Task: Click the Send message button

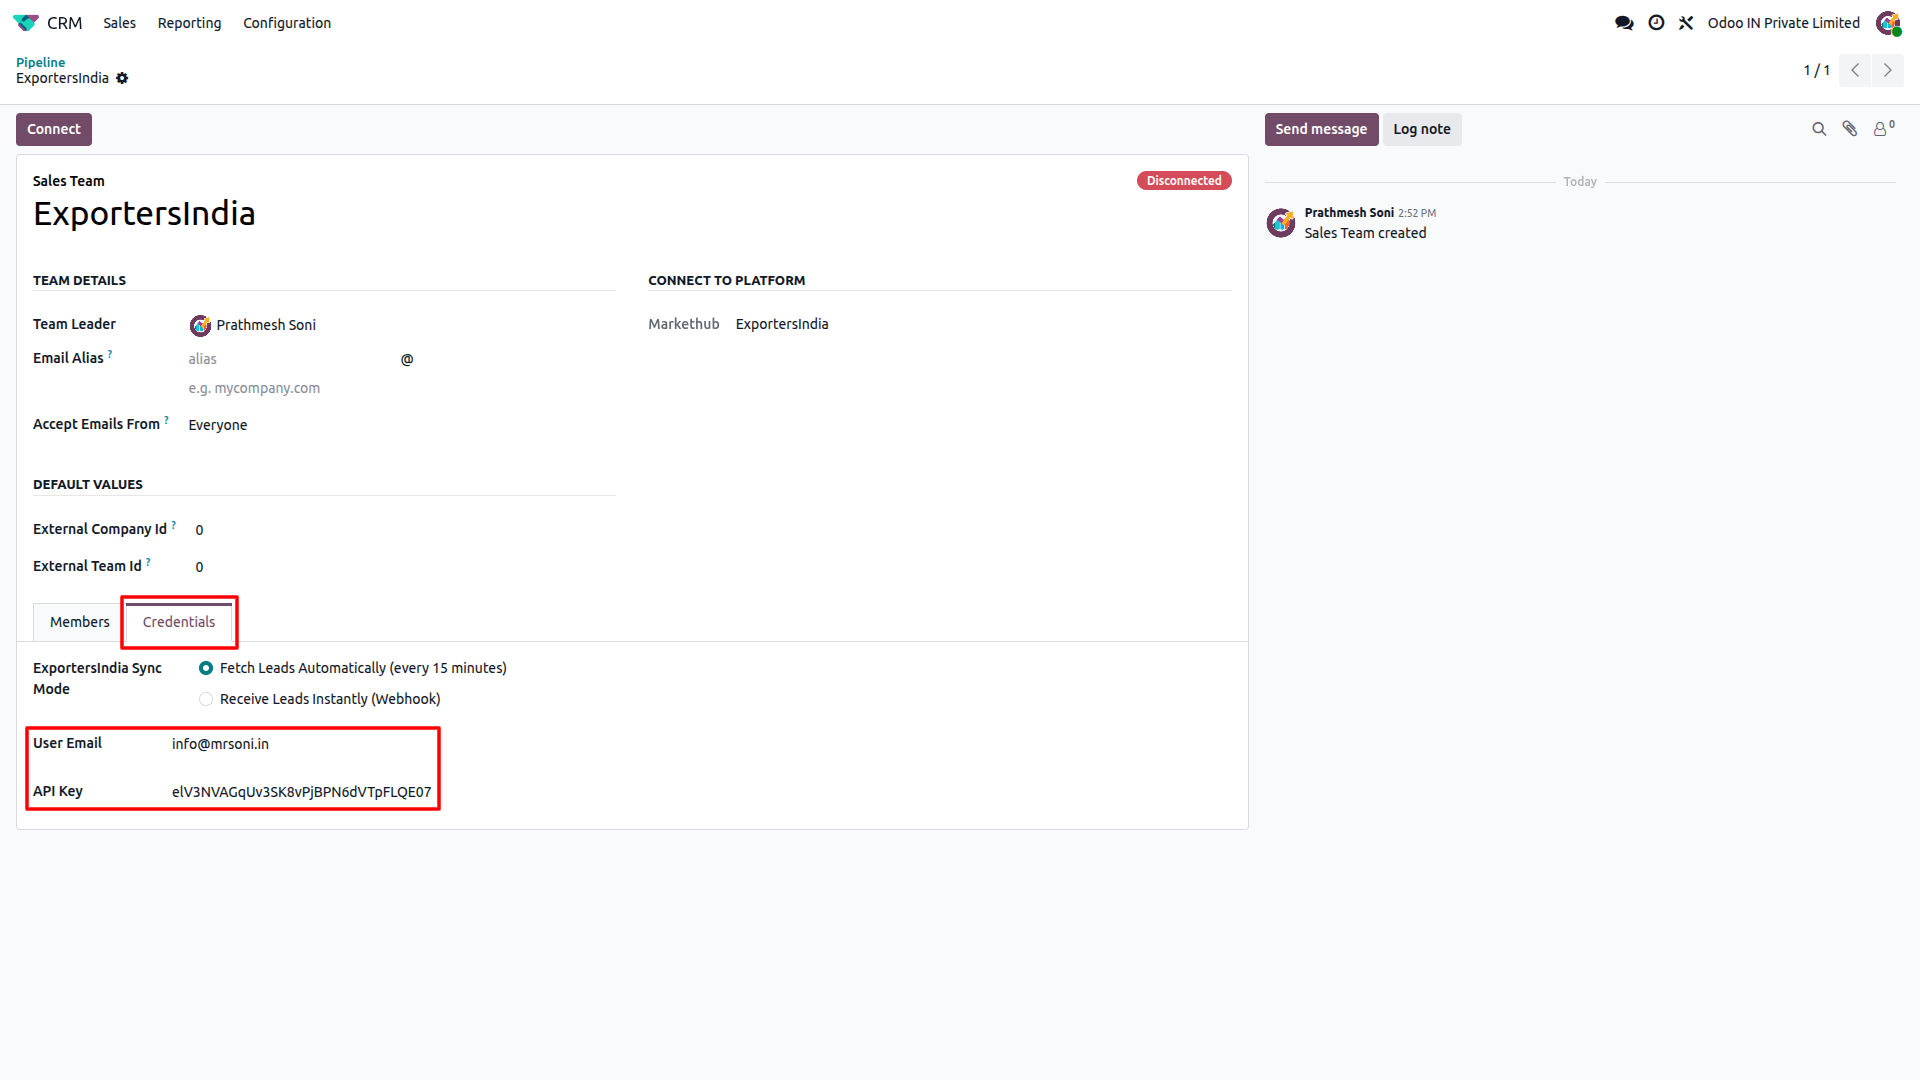Action: tap(1321, 129)
